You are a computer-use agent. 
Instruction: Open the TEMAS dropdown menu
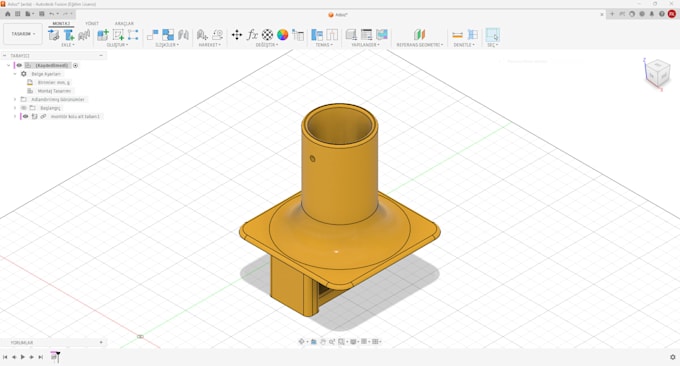click(x=324, y=45)
